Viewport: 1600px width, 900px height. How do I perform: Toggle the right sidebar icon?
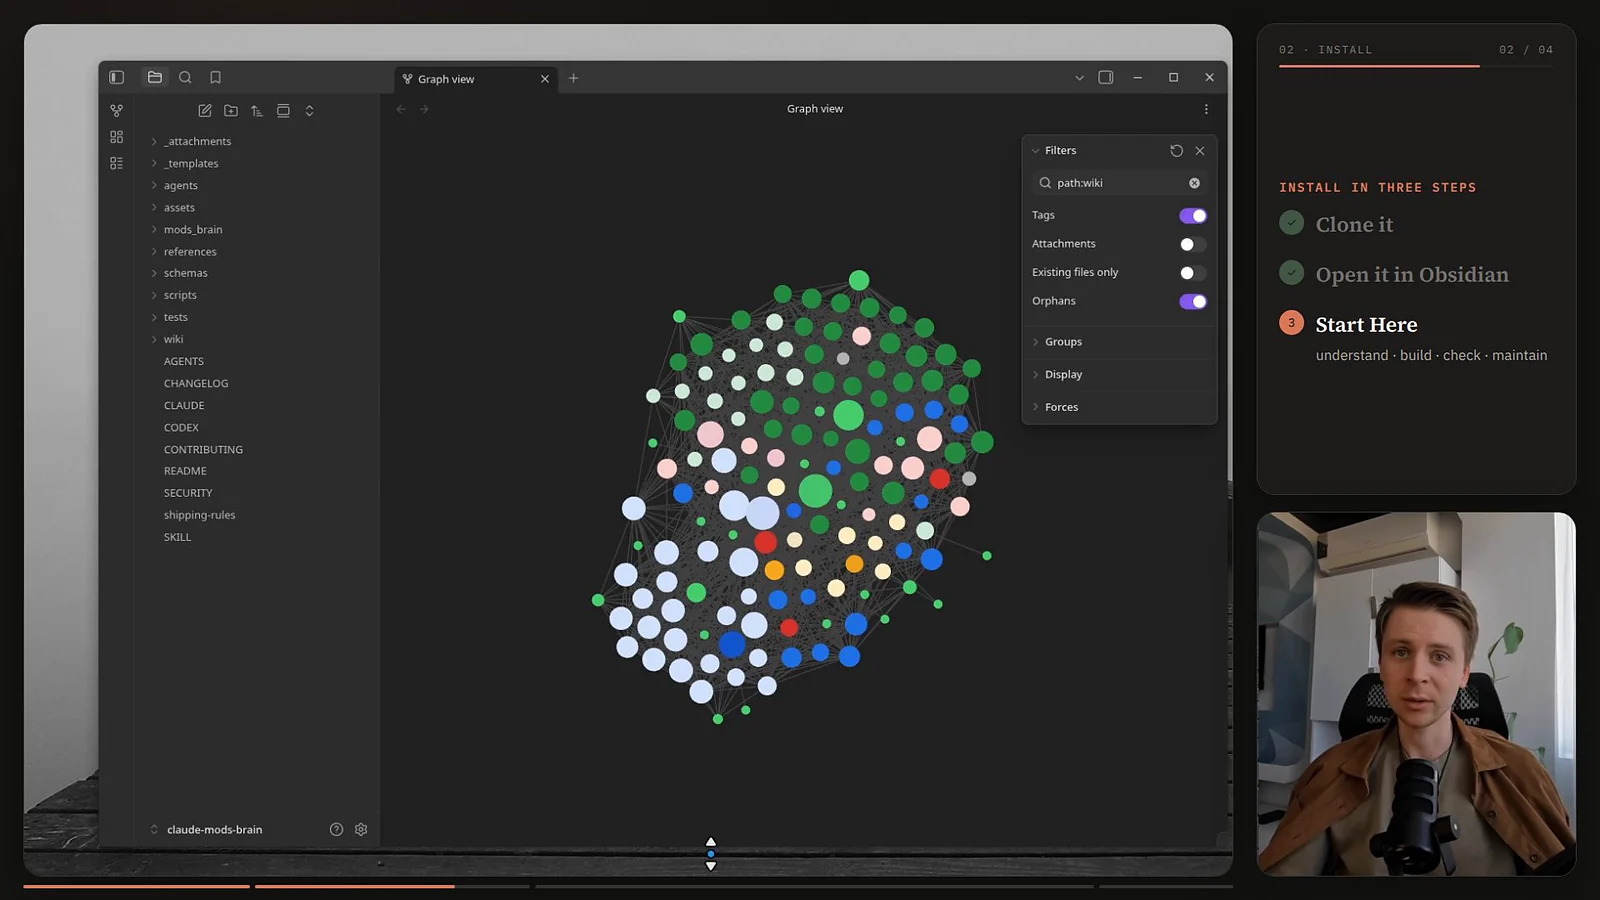[1106, 77]
